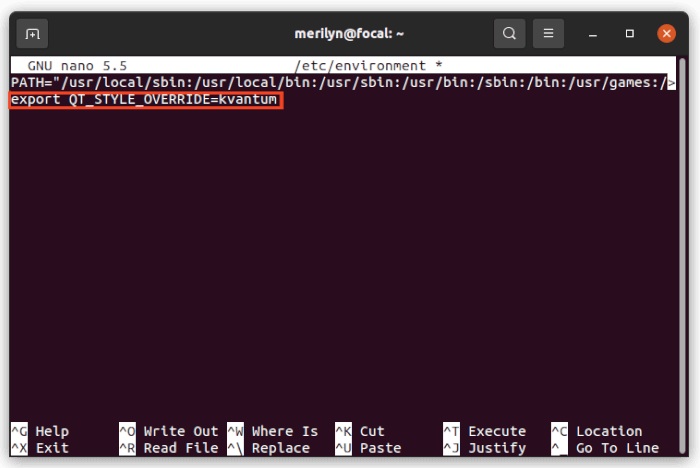Click the ^W Where Is shortcut

(x=273, y=431)
